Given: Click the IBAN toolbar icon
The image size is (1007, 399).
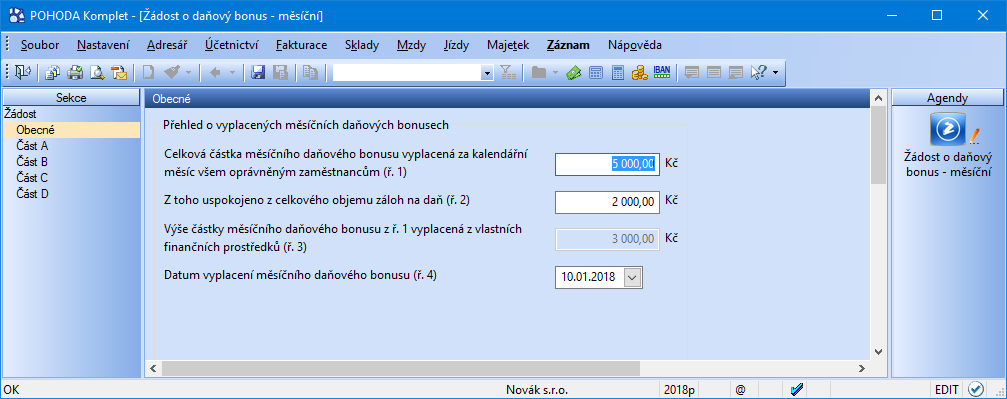Looking at the screenshot, I should (661, 73).
